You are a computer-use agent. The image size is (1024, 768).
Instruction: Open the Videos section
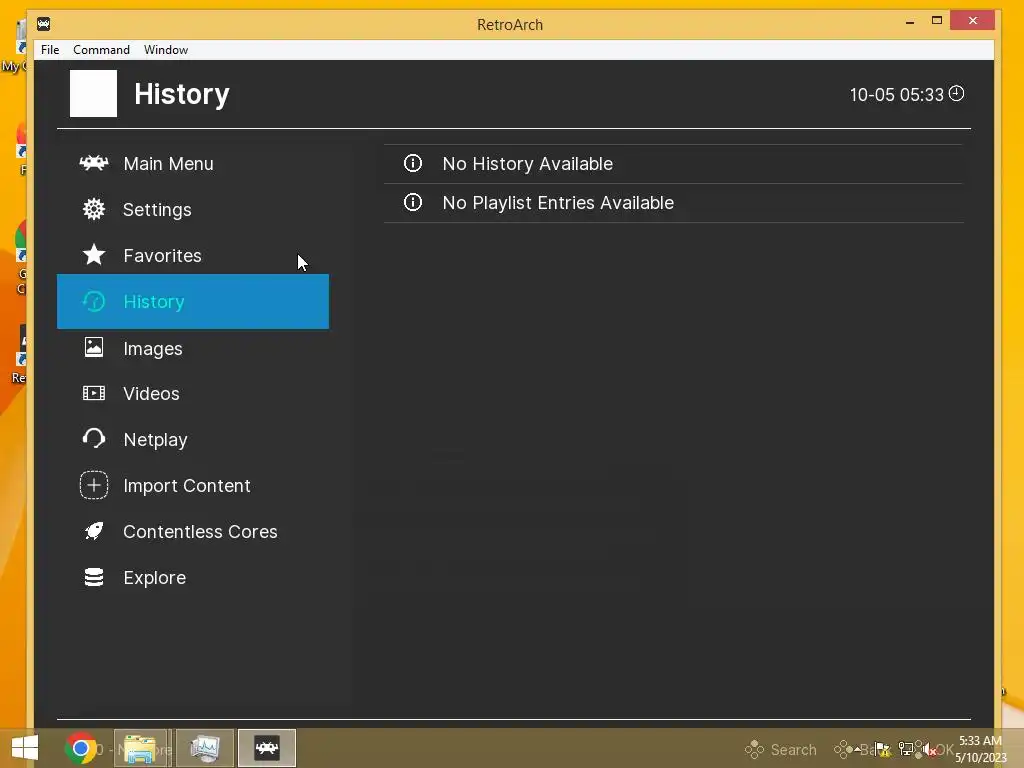tap(152, 394)
